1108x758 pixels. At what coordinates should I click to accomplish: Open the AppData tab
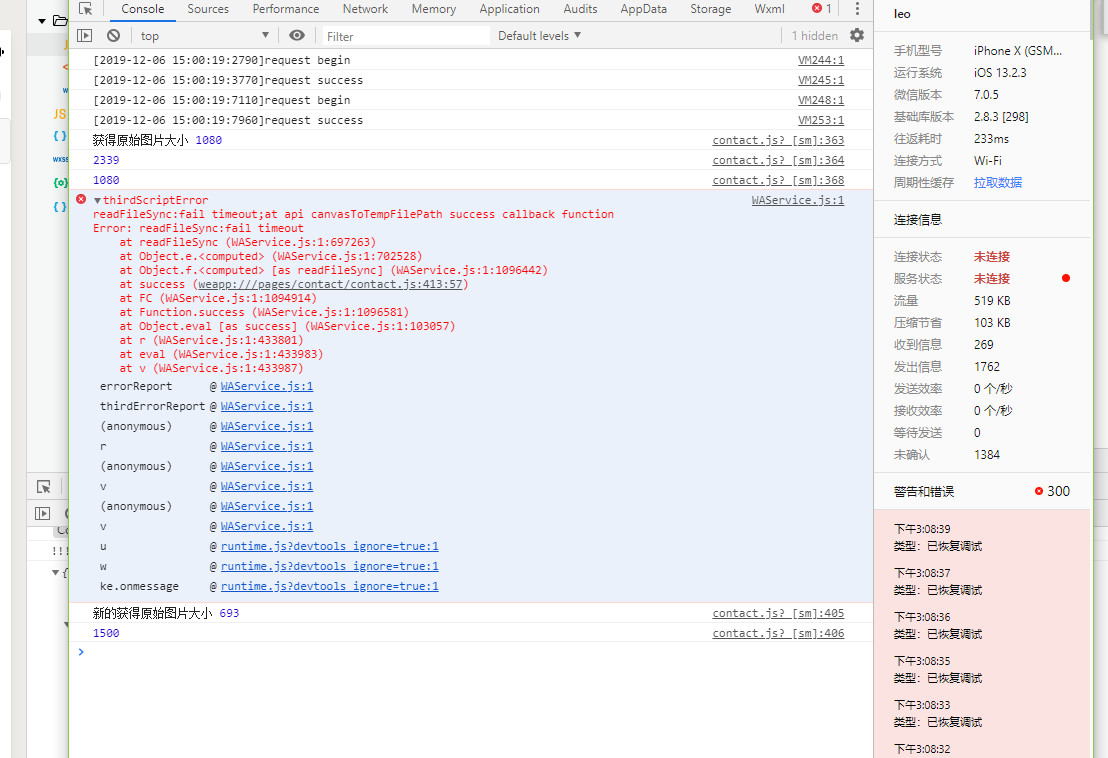point(644,8)
